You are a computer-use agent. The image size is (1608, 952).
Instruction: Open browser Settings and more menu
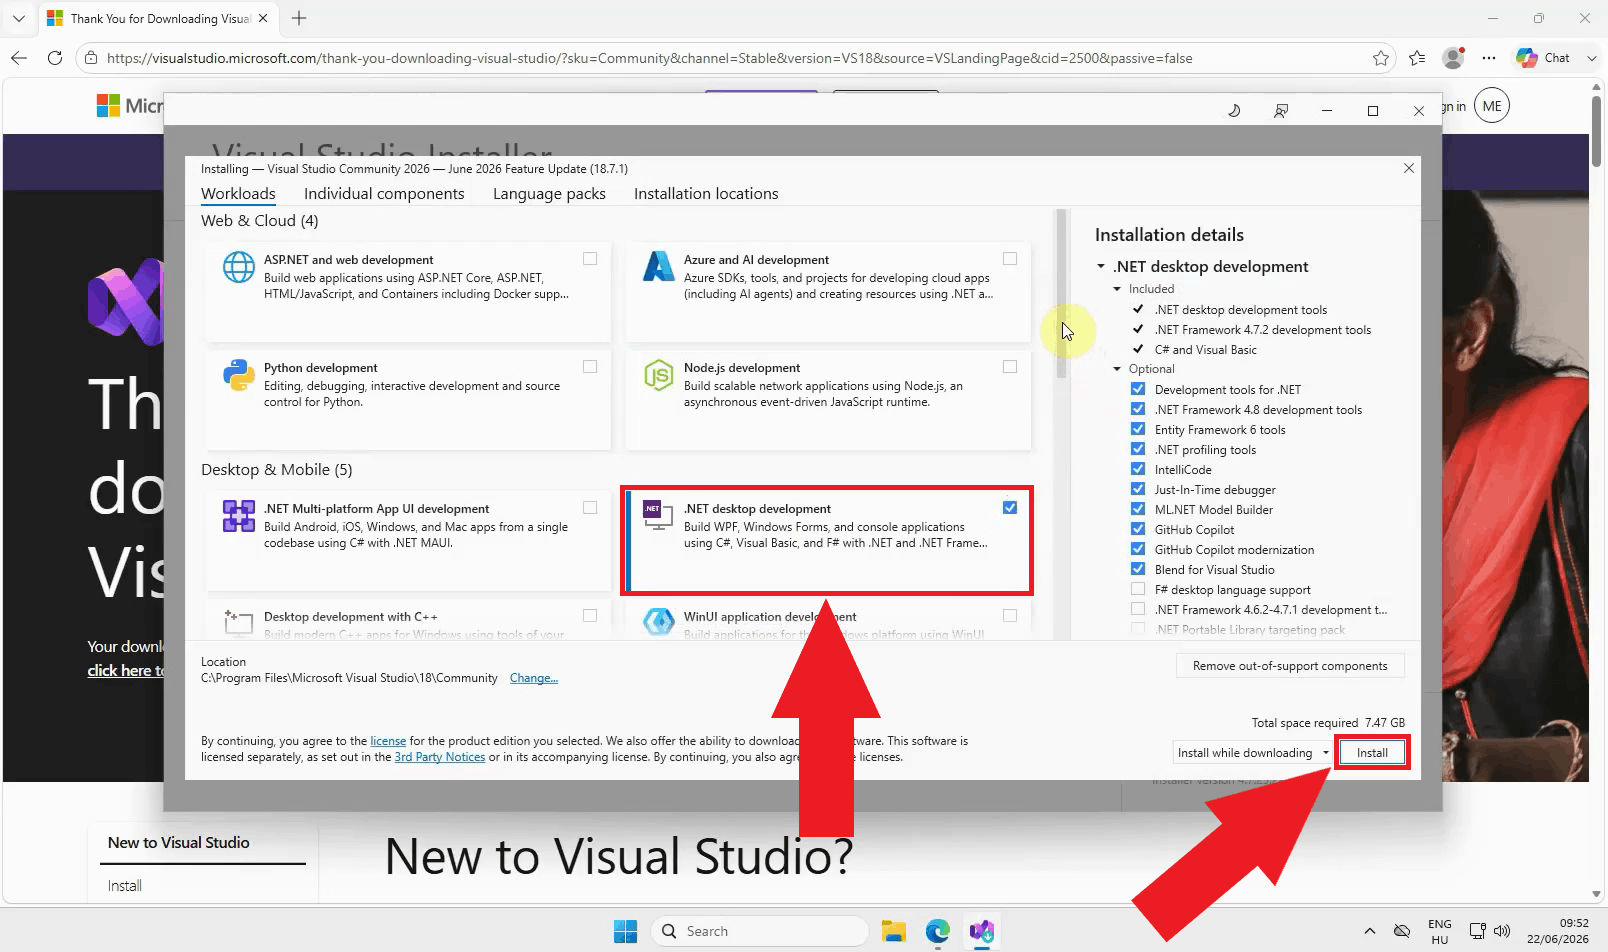pos(1489,58)
